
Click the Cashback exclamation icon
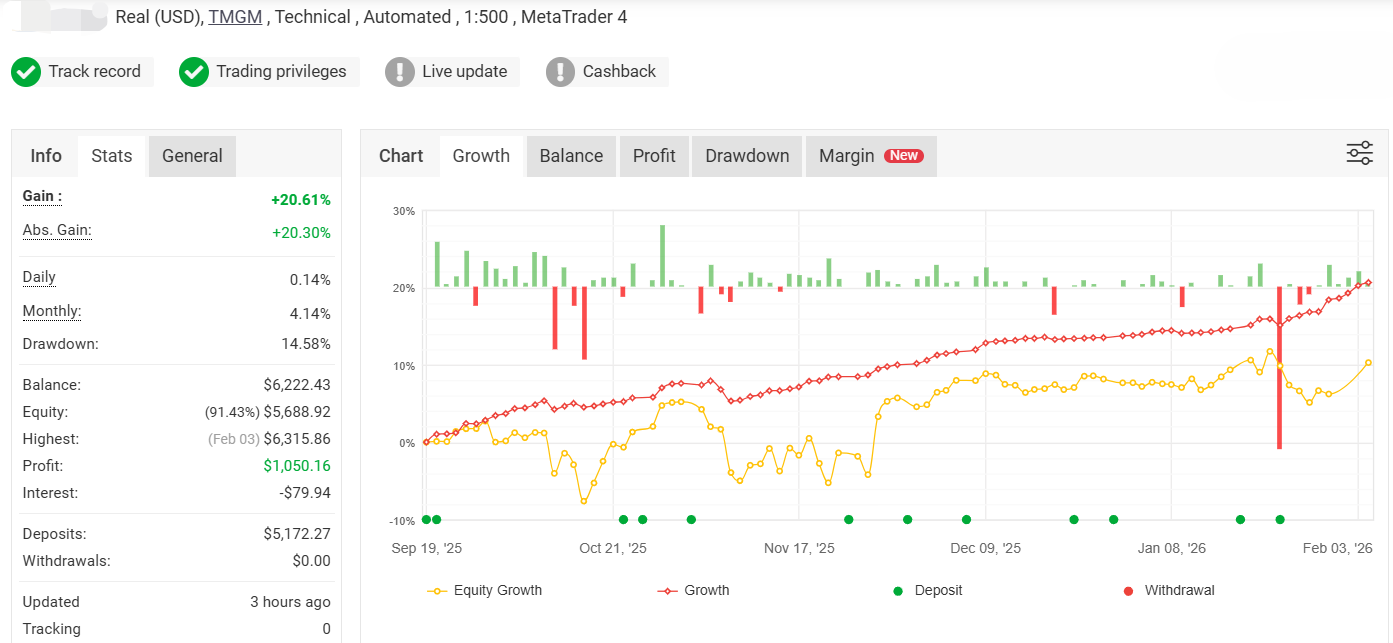(561, 72)
